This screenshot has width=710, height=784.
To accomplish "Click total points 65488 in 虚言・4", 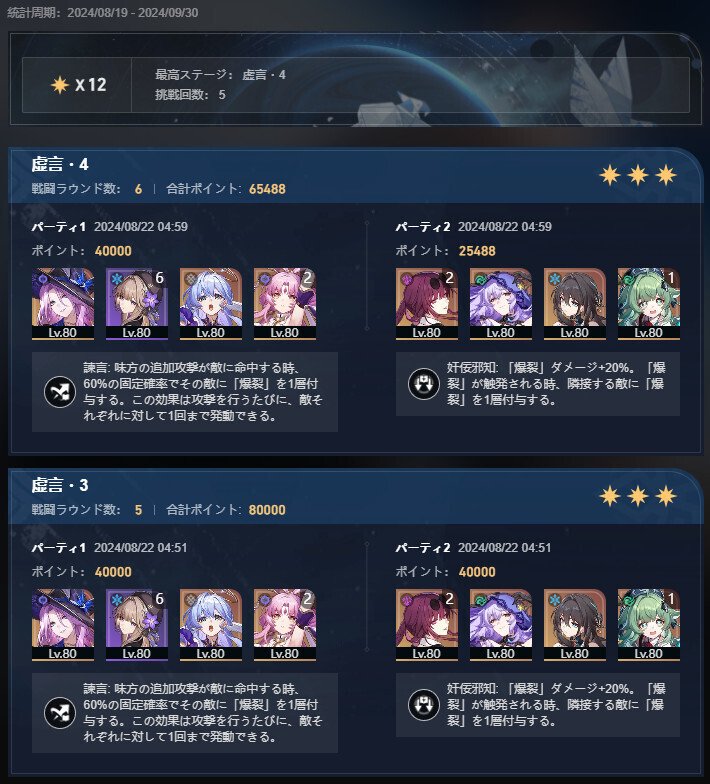I will point(267,189).
